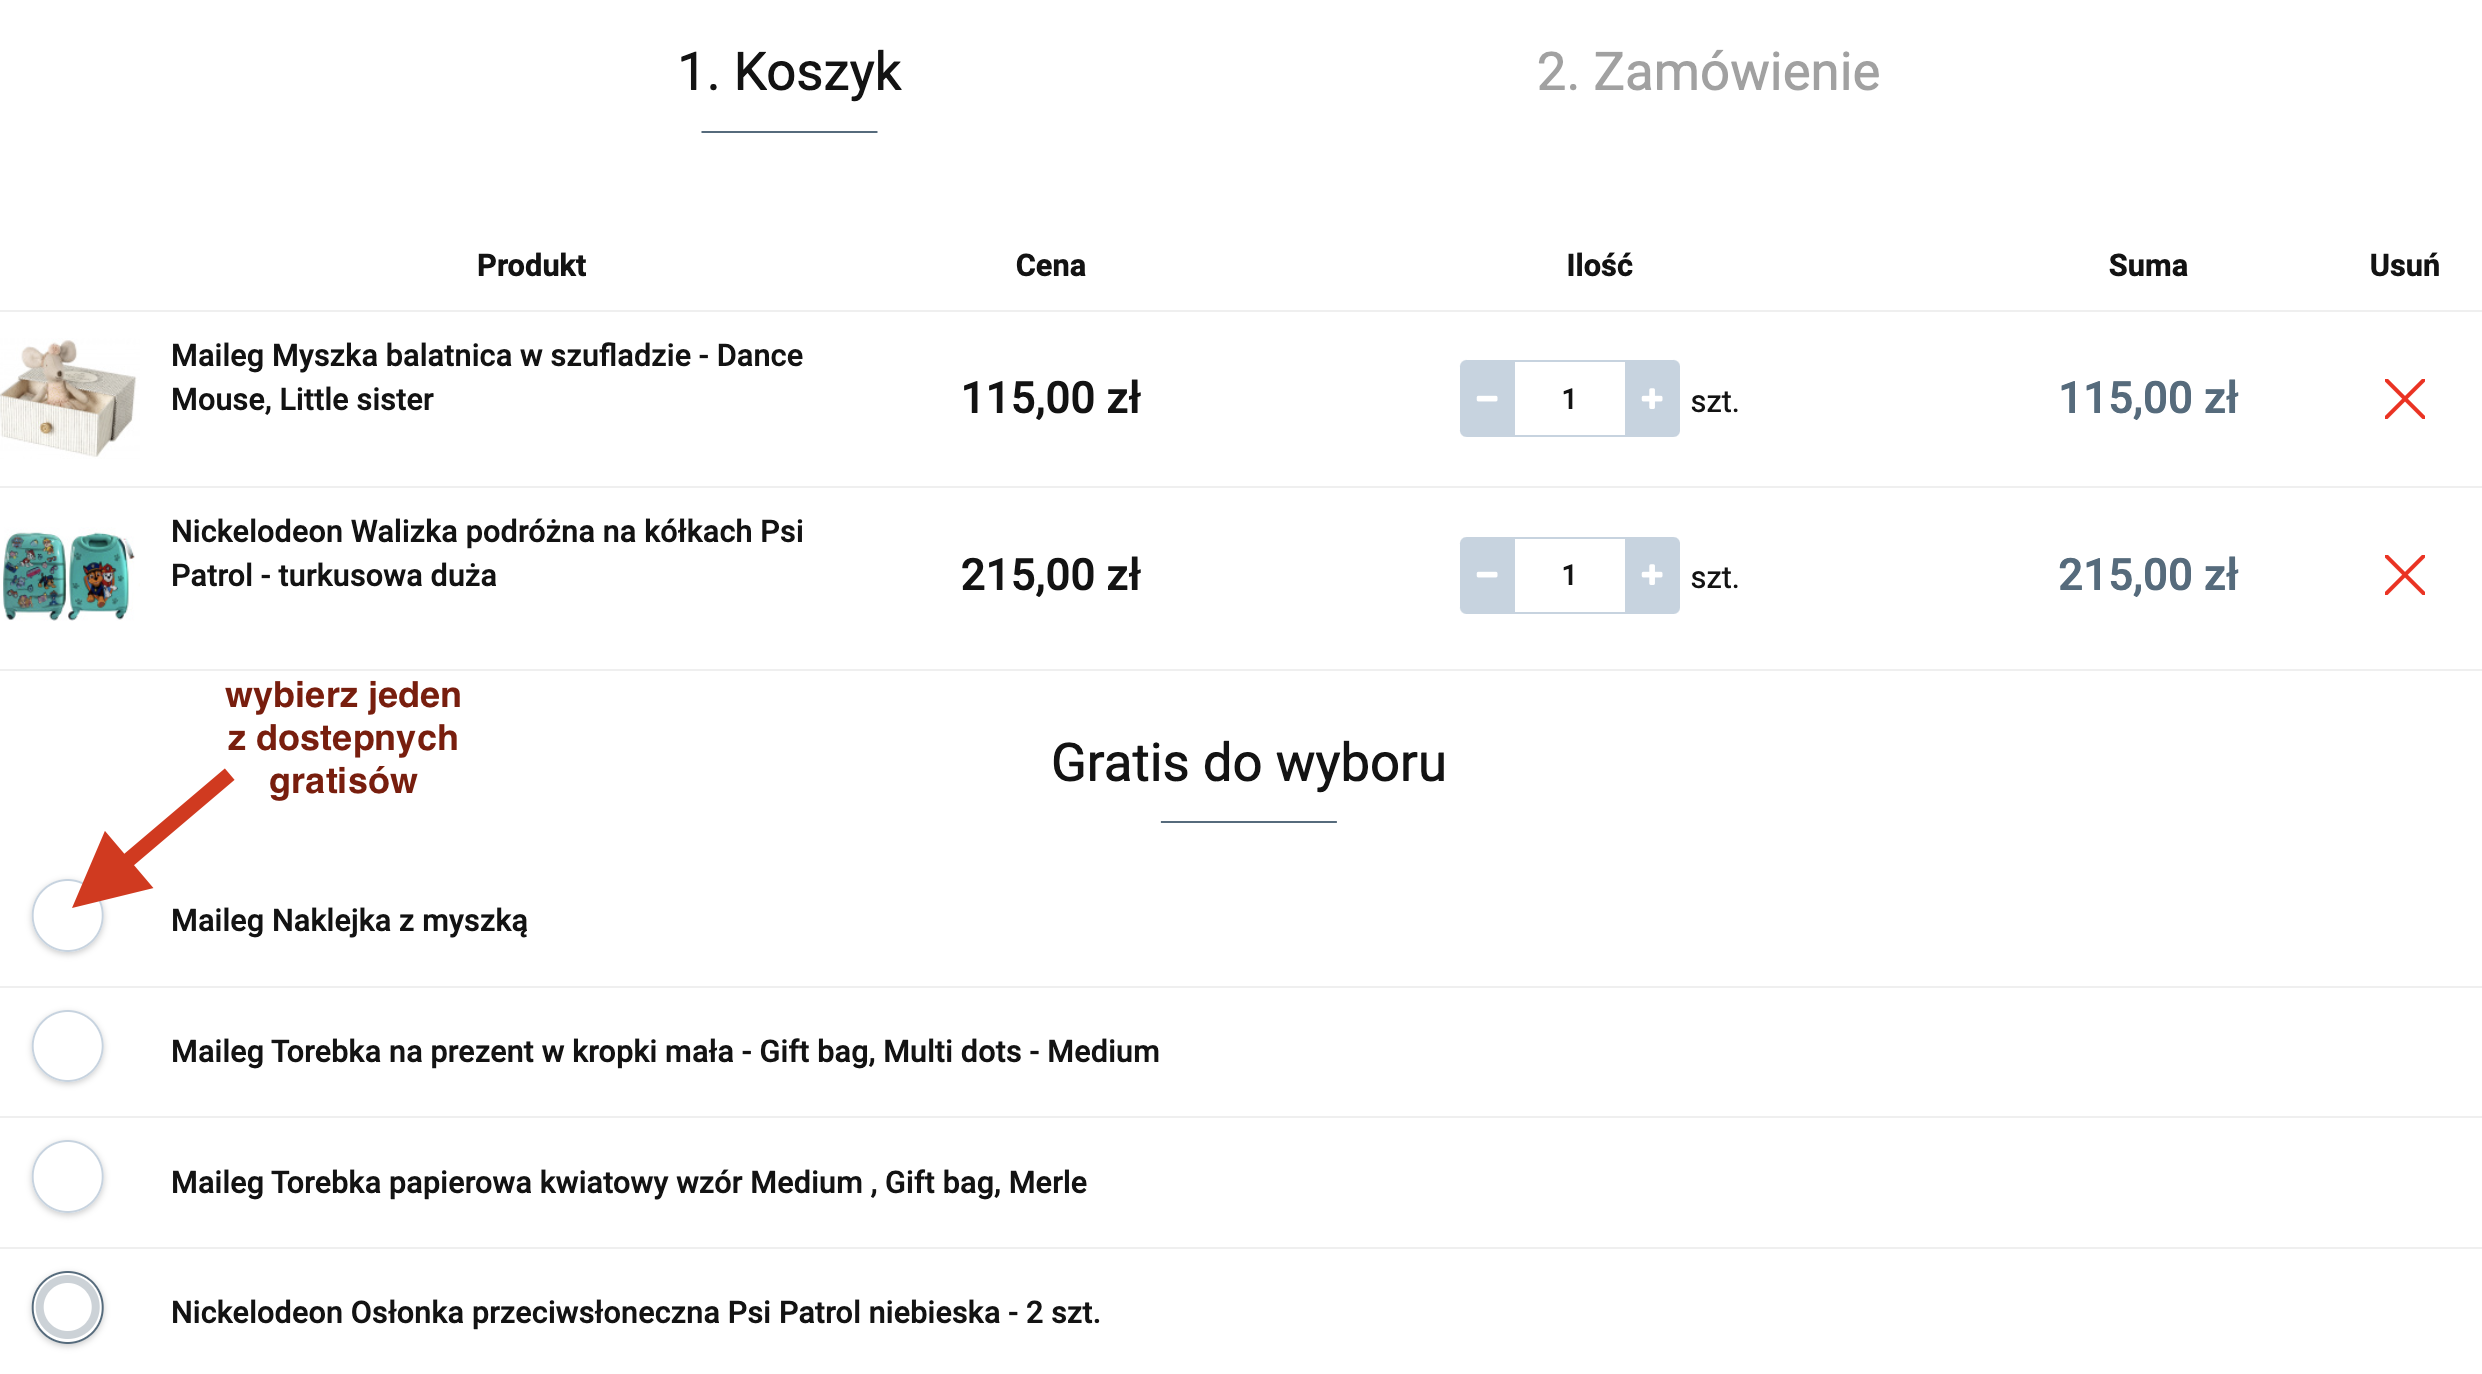Select Maileg Naklejka z myszką freebie

pyautogui.click(x=68, y=916)
